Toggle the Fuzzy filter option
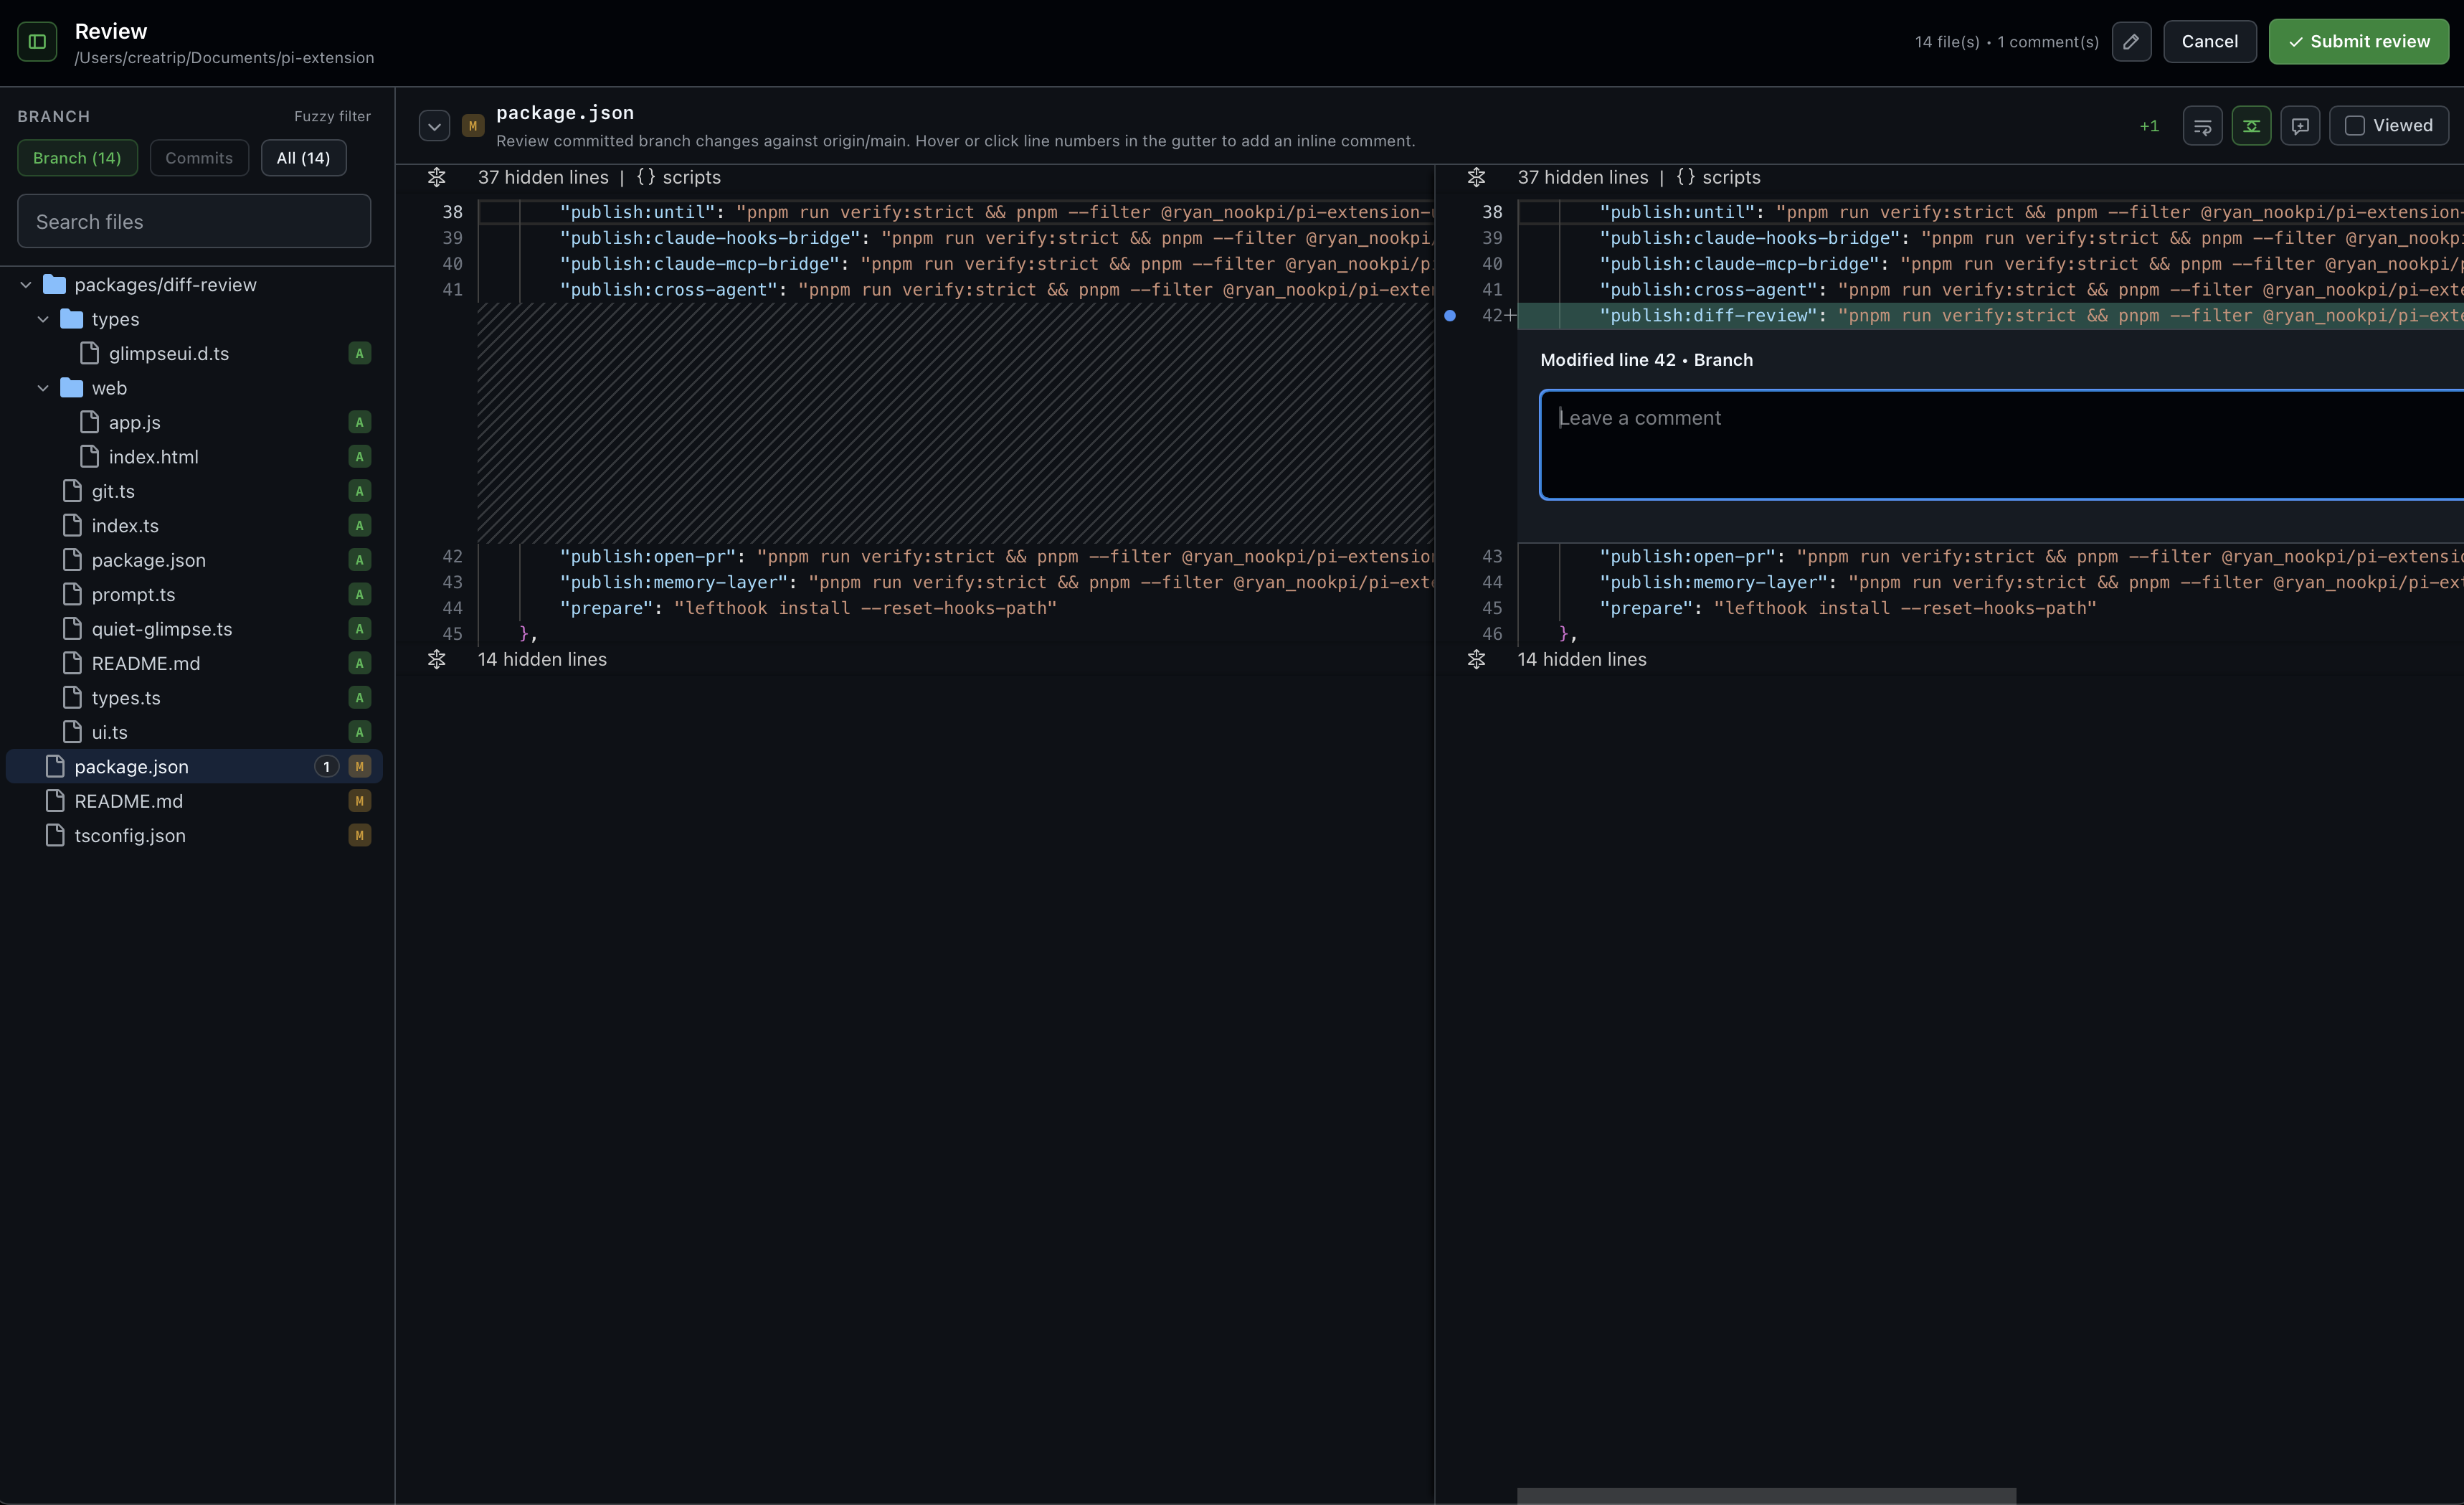 coord(332,116)
